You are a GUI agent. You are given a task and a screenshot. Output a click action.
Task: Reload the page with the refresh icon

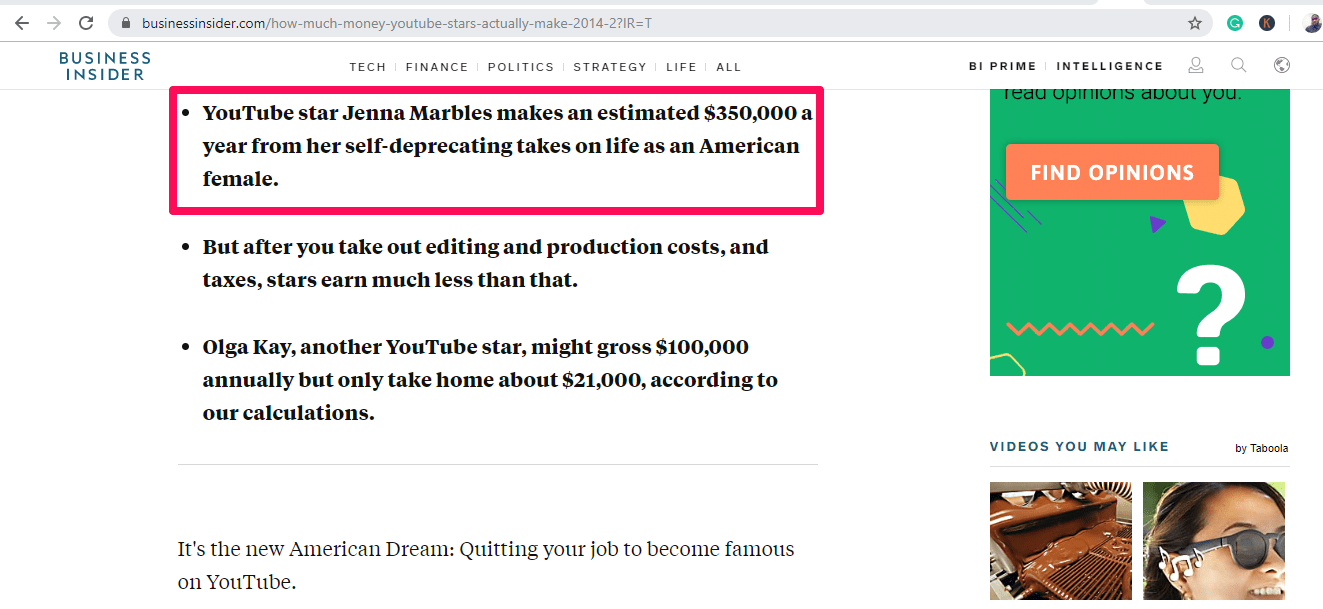click(86, 22)
